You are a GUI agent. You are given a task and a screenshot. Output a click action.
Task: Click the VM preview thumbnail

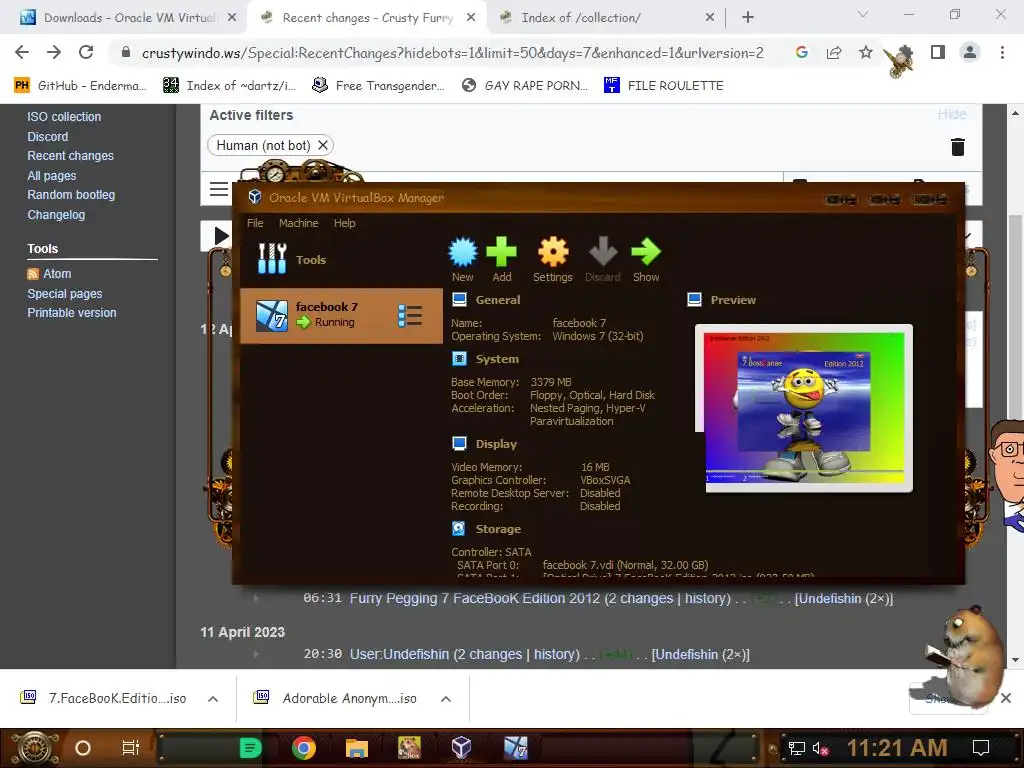(x=804, y=408)
